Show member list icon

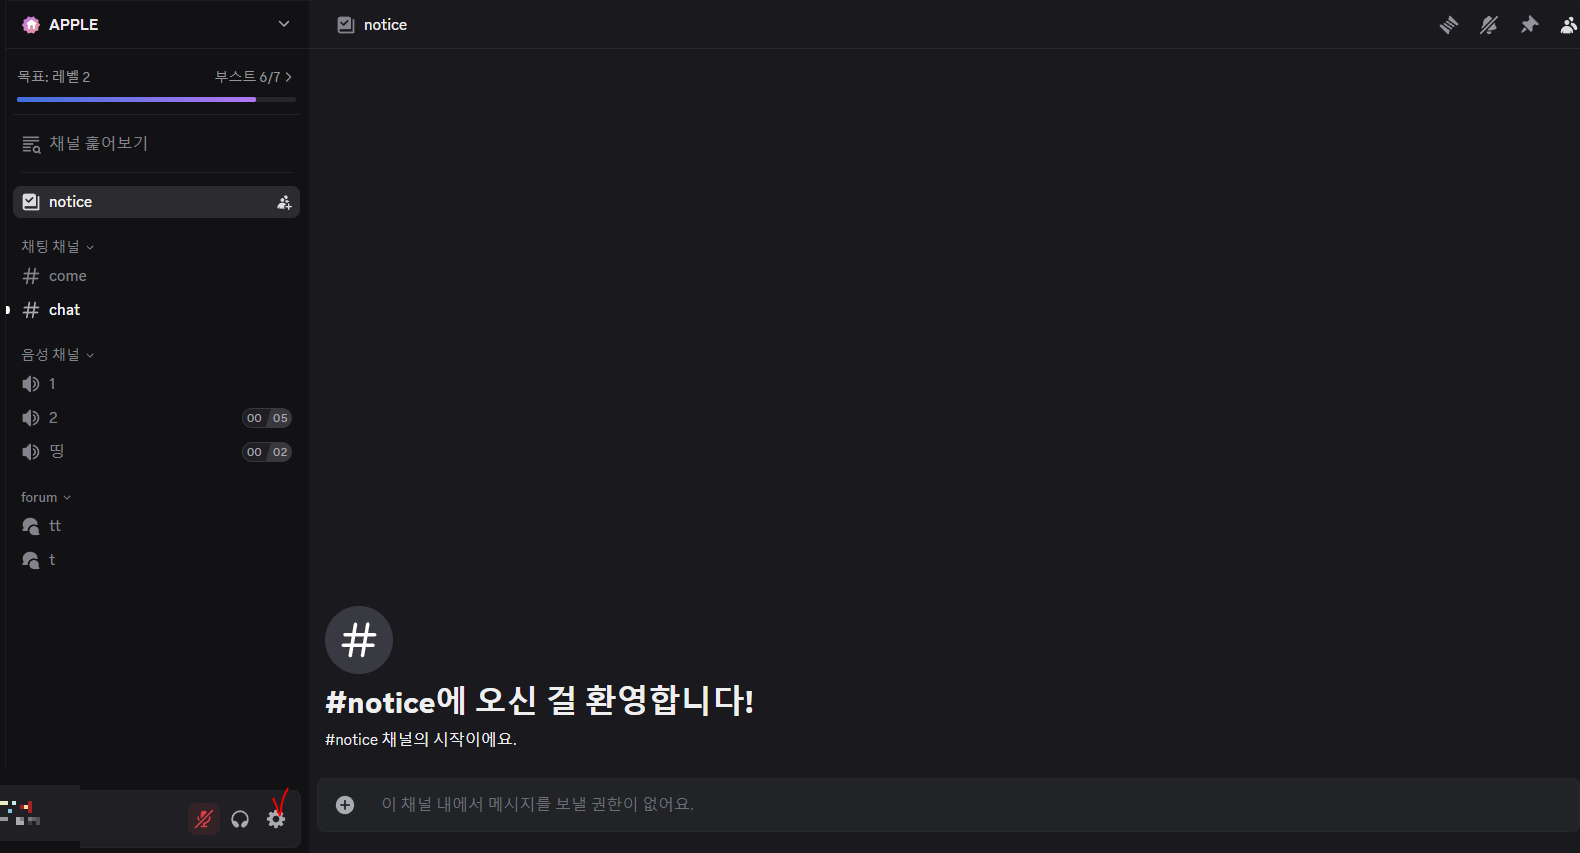pos(1569,25)
